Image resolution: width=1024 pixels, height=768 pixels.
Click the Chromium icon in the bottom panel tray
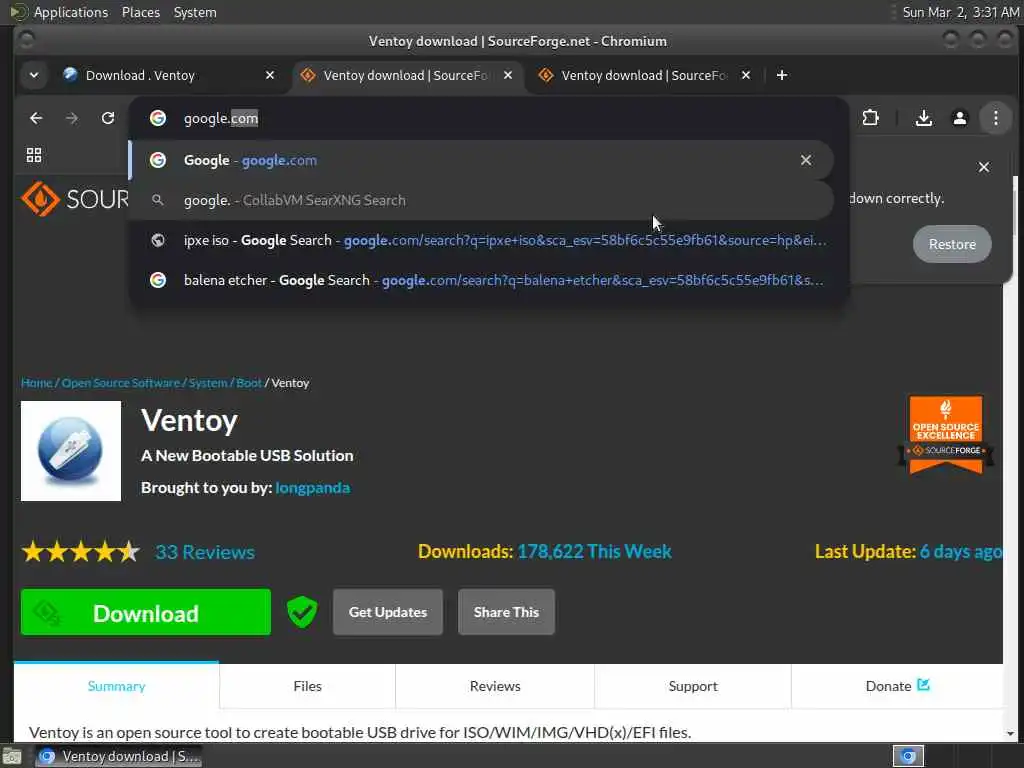[x=908, y=756]
